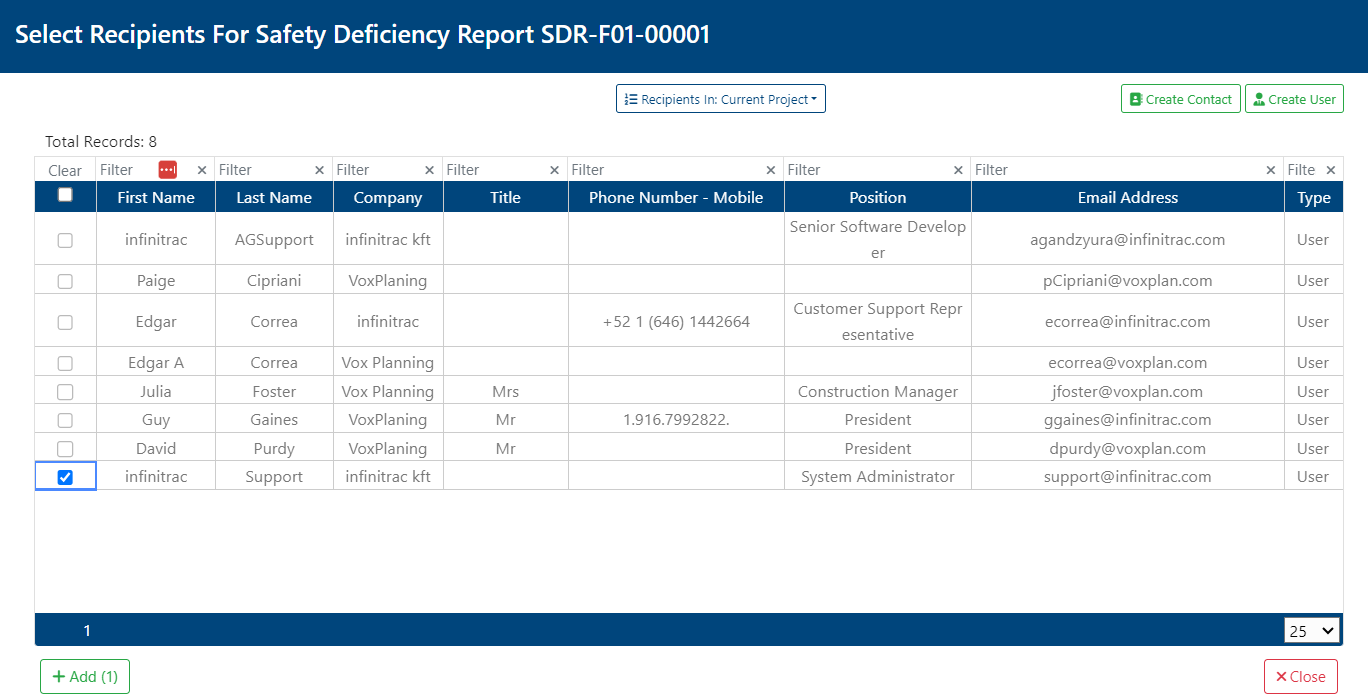1368x700 pixels.
Task: Sort by the Email Address column header
Action: (x=1128, y=198)
